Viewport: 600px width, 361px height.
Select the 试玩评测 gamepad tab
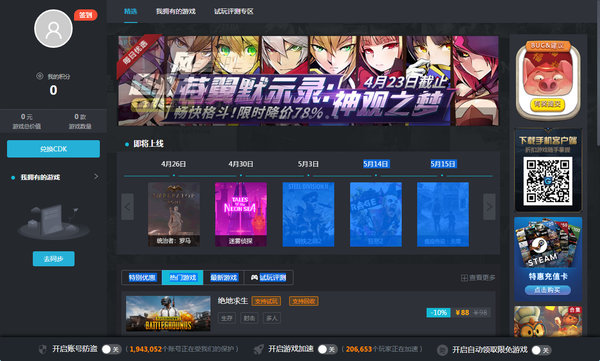pyautogui.click(x=269, y=278)
